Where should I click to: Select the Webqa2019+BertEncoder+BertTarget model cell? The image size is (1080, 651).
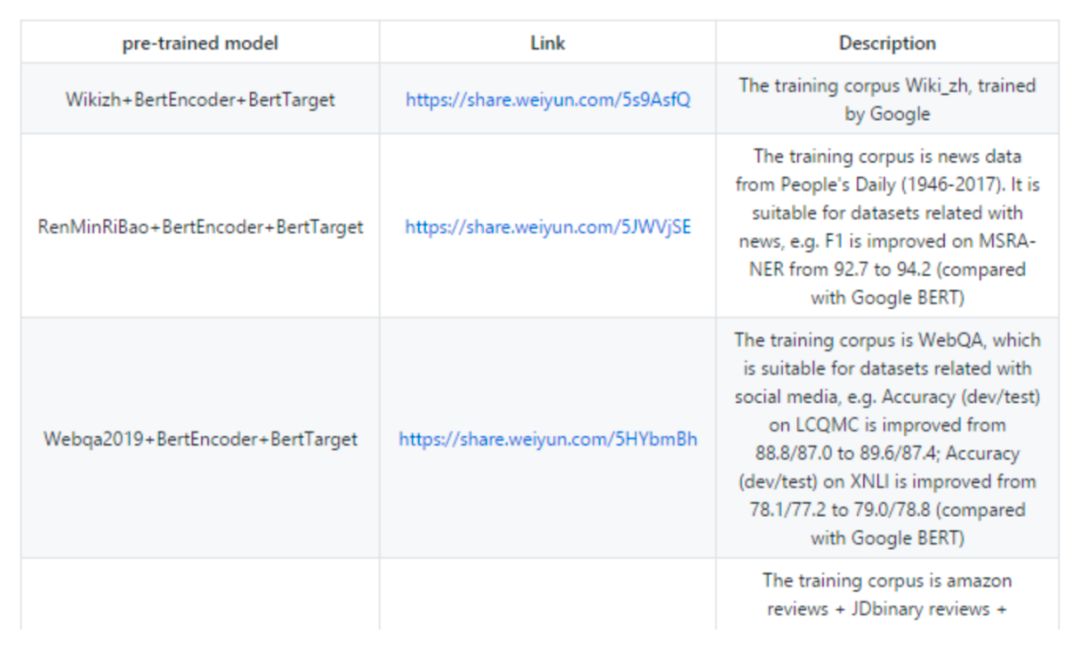[200, 439]
